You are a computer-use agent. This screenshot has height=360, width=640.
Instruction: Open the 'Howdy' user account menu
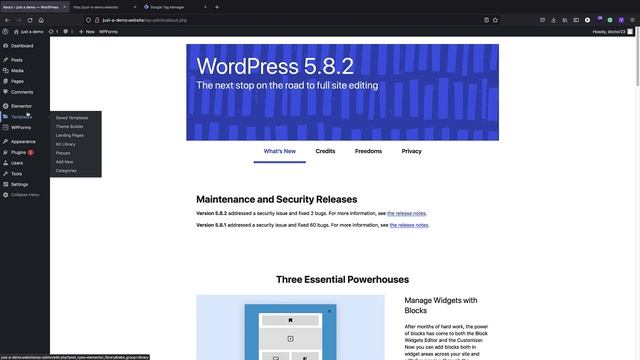[613, 31]
